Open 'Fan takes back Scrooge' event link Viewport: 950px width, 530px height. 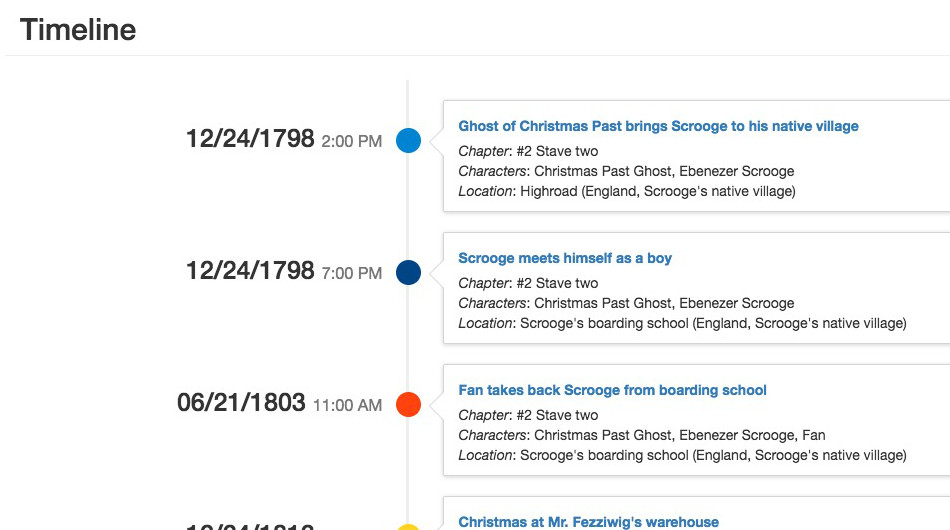pyautogui.click(x=612, y=390)
